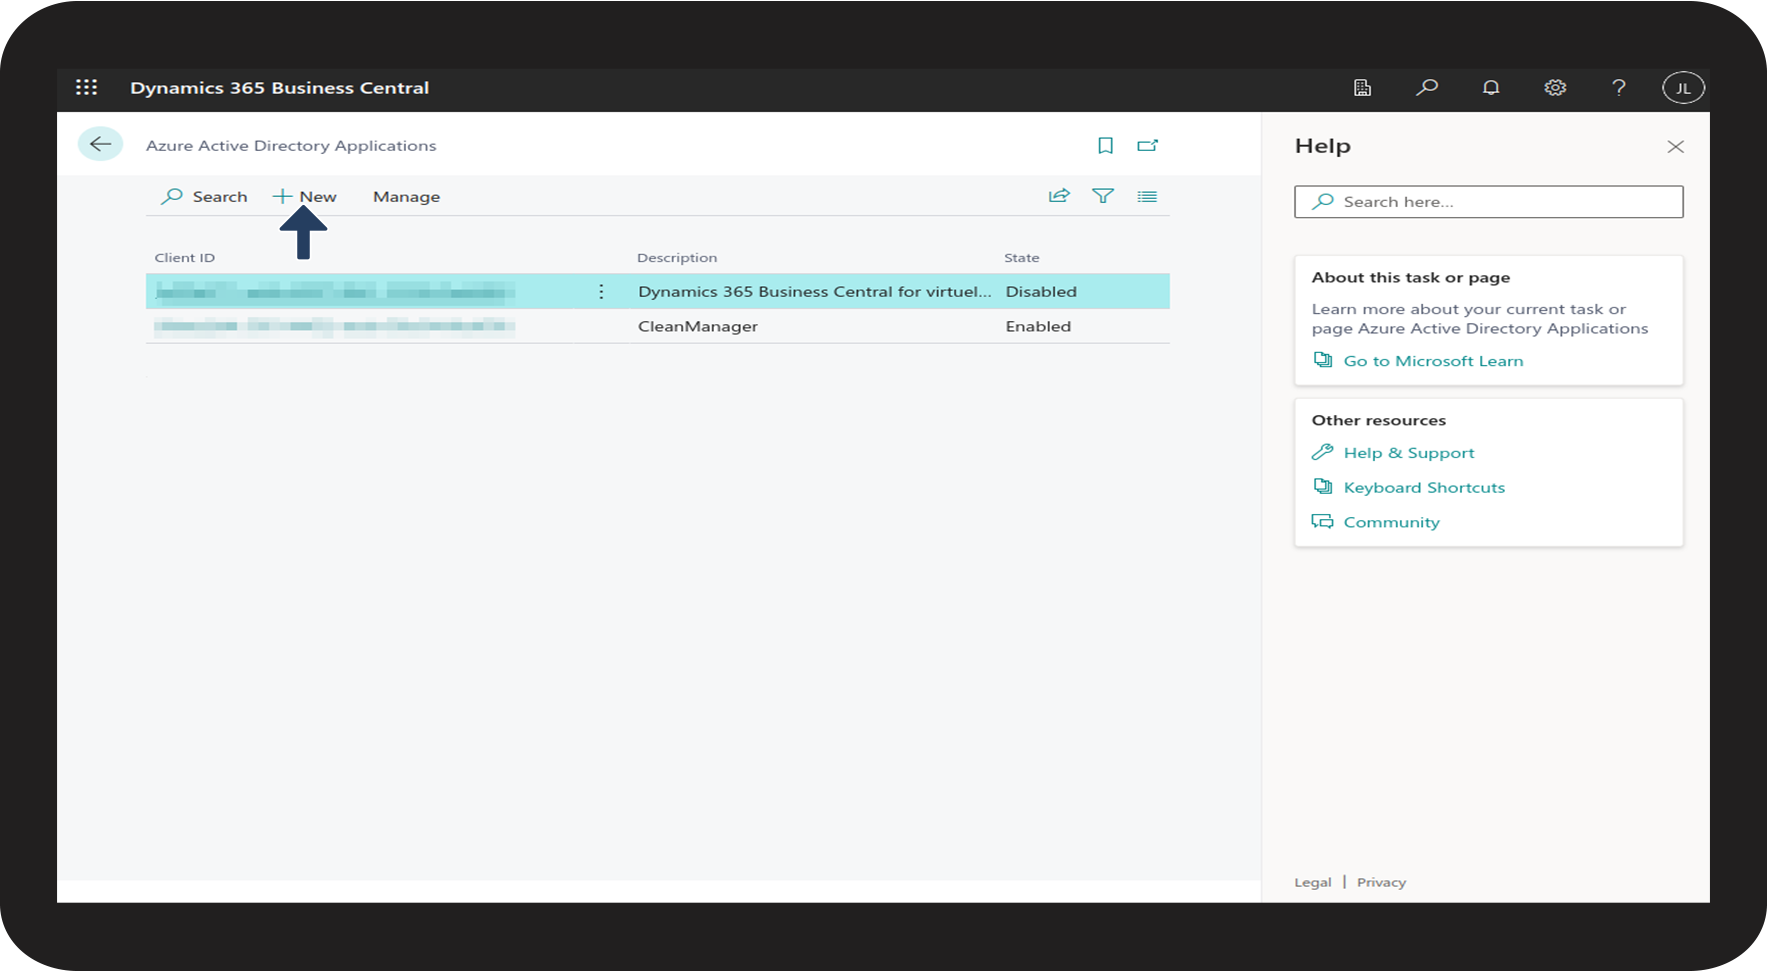Switch list view layout icon
The image size is (1767, 971).
coord(1147,197)
